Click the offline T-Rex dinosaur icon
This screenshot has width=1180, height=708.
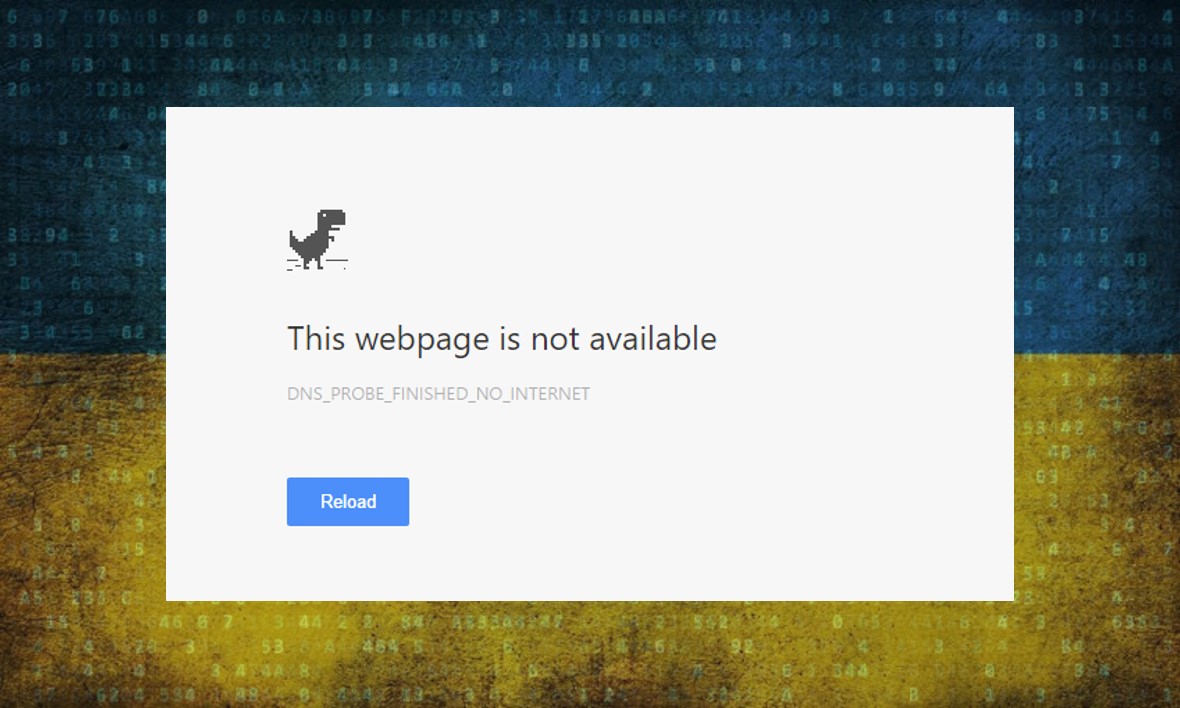coord(317,239)
